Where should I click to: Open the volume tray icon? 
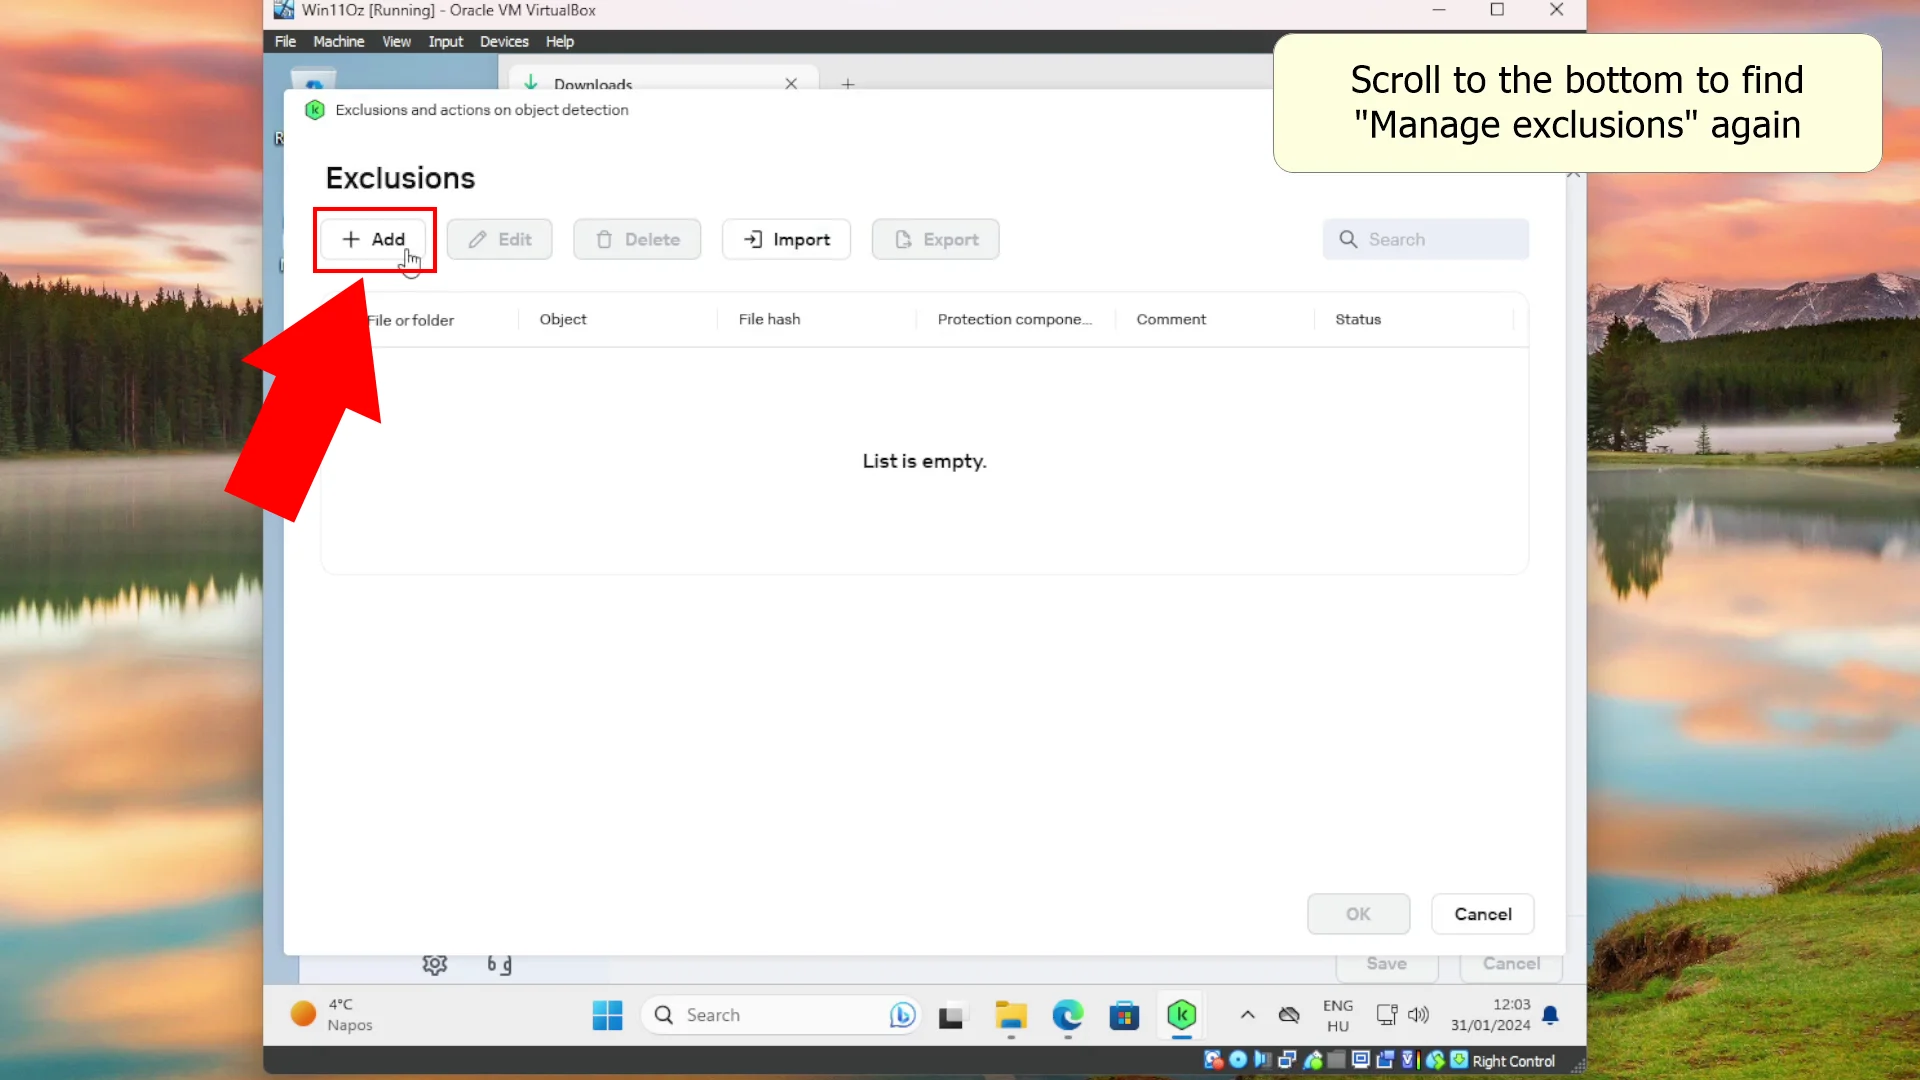point(1418,1015)
